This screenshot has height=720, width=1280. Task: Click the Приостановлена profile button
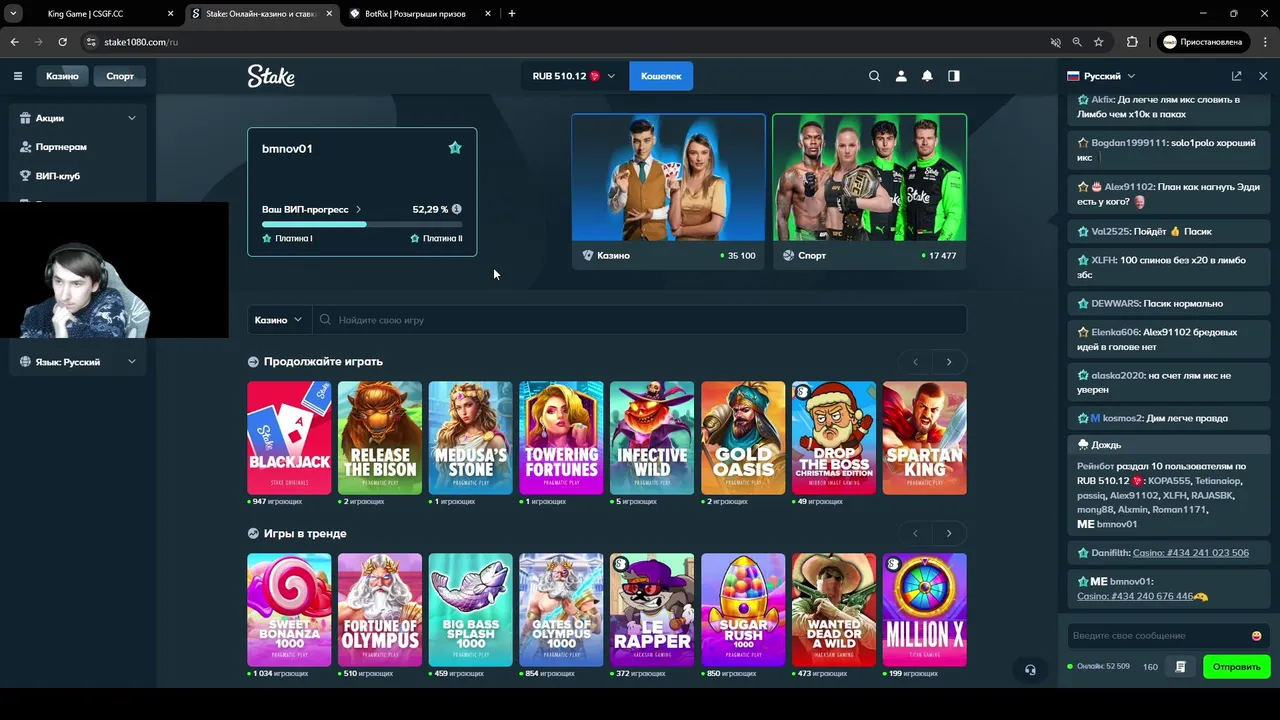[x=1203, y=42]
